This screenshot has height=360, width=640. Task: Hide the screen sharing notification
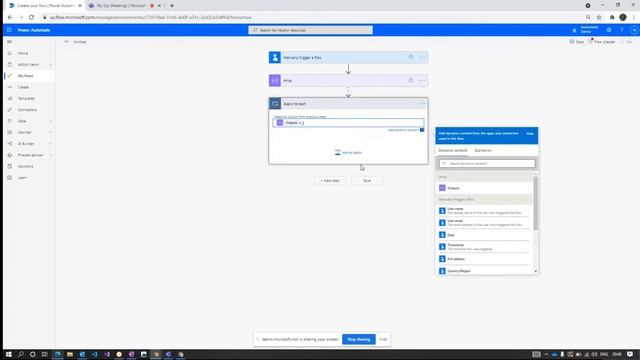pyautogui.click(x=383, y=339)
